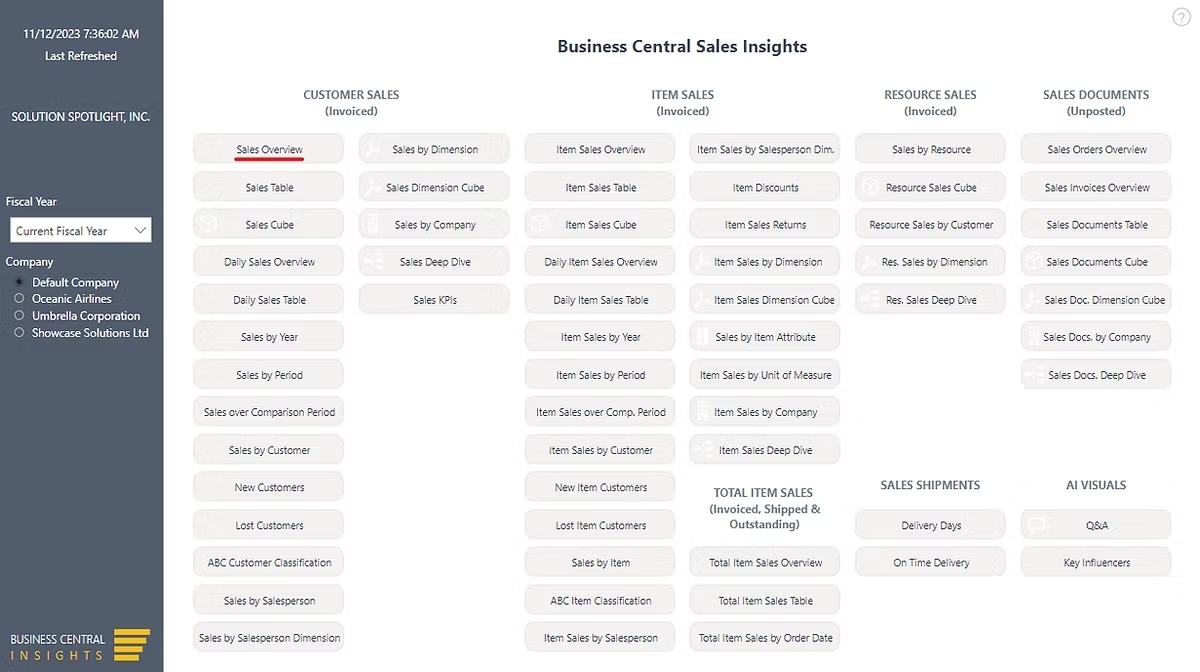Image resolution: width=1200 pixels, height=672 pixels.
Task: View the Delivery Days report
Action: click(930, 524)
